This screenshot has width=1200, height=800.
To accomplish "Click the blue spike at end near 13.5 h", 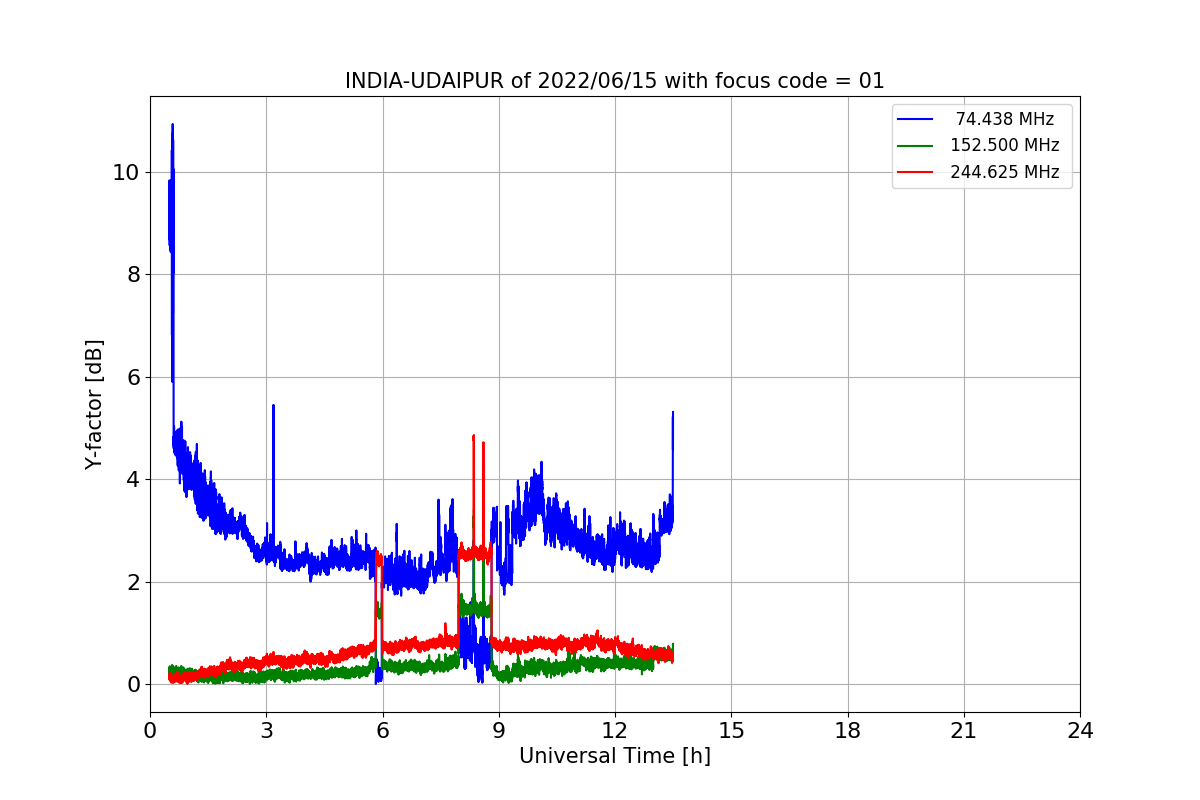I will [673, 413].
